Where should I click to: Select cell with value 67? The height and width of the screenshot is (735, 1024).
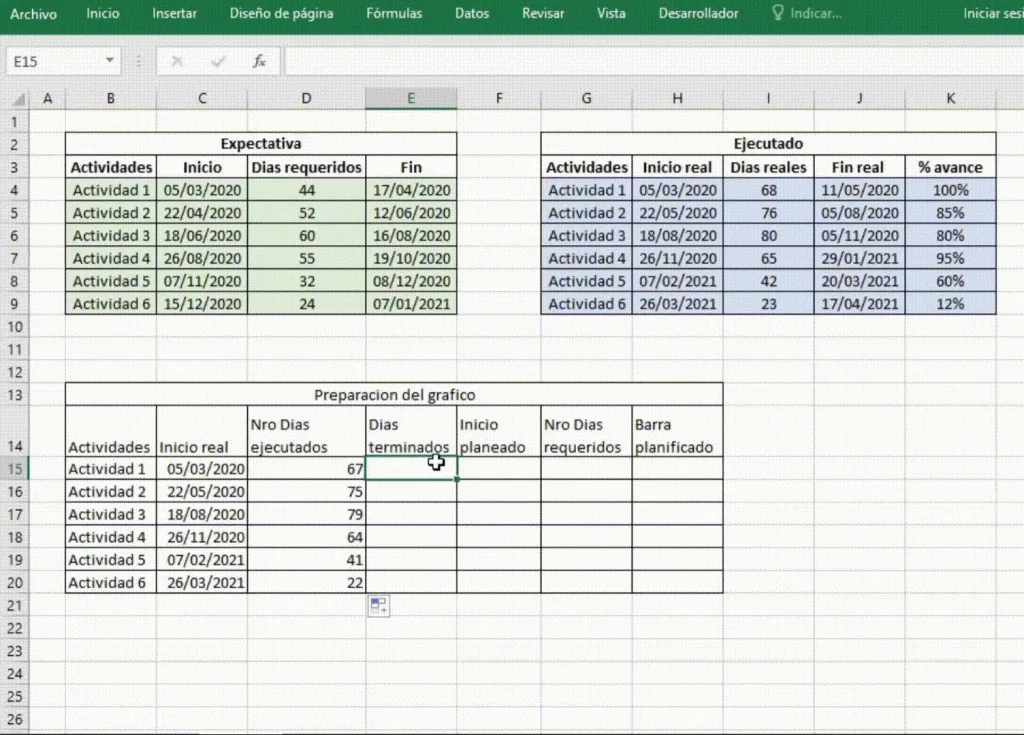pos(306,468)
